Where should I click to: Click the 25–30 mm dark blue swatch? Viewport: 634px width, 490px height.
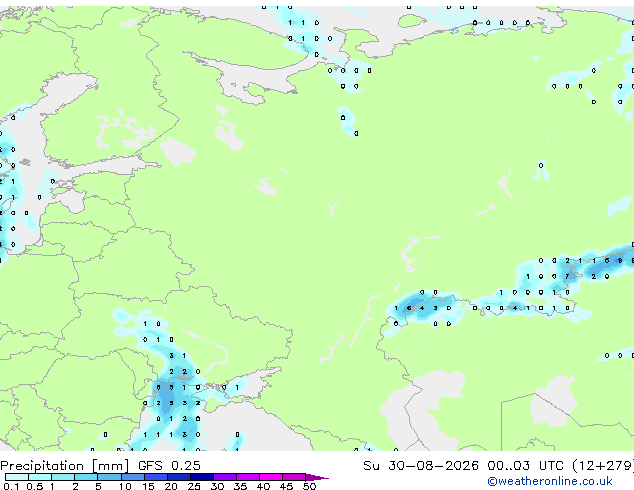click(201, 477)
